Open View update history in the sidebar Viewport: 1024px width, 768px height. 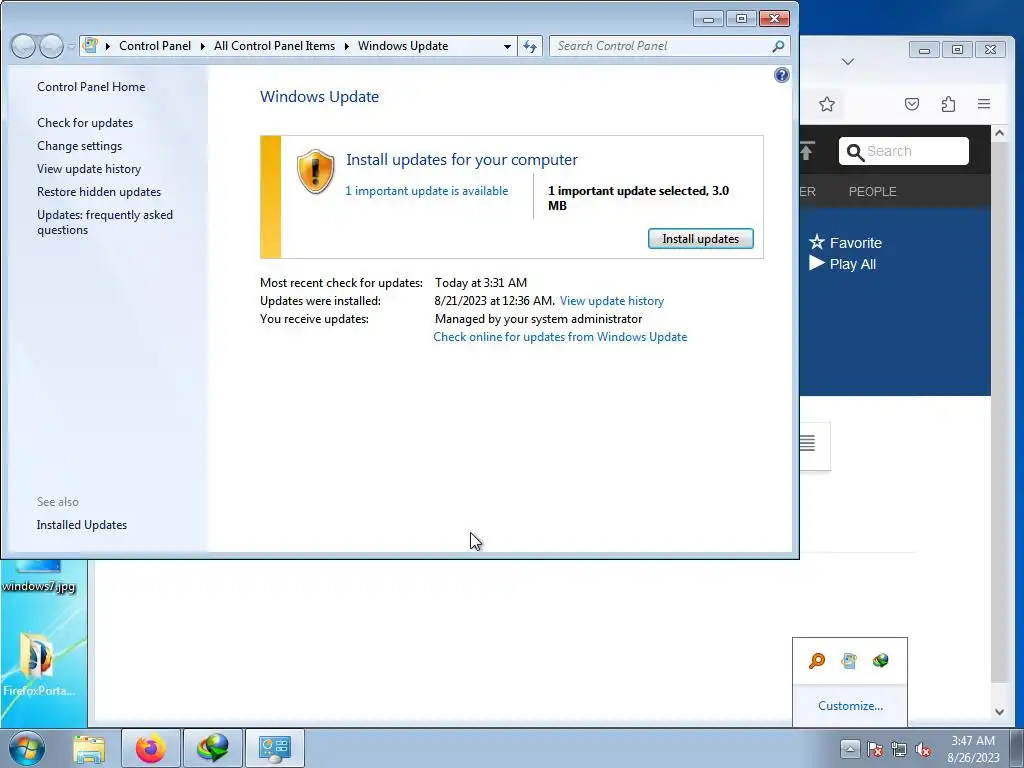coord(89,168)
